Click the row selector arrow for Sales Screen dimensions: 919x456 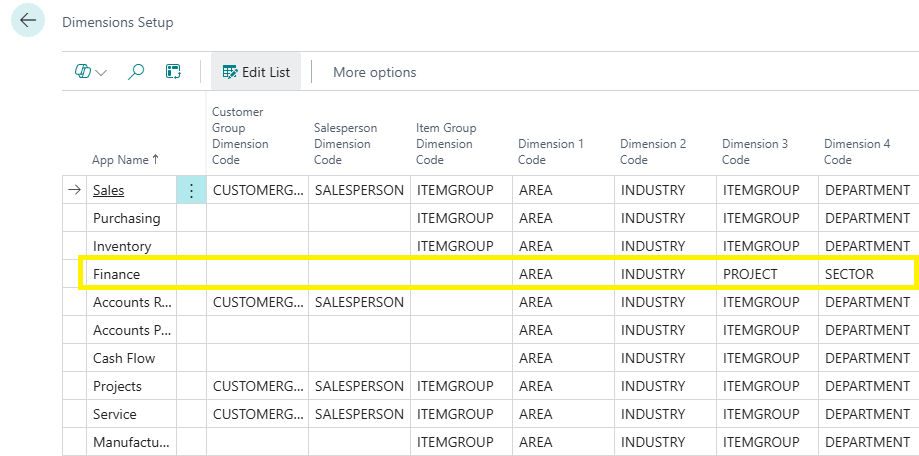pos(74,190)
